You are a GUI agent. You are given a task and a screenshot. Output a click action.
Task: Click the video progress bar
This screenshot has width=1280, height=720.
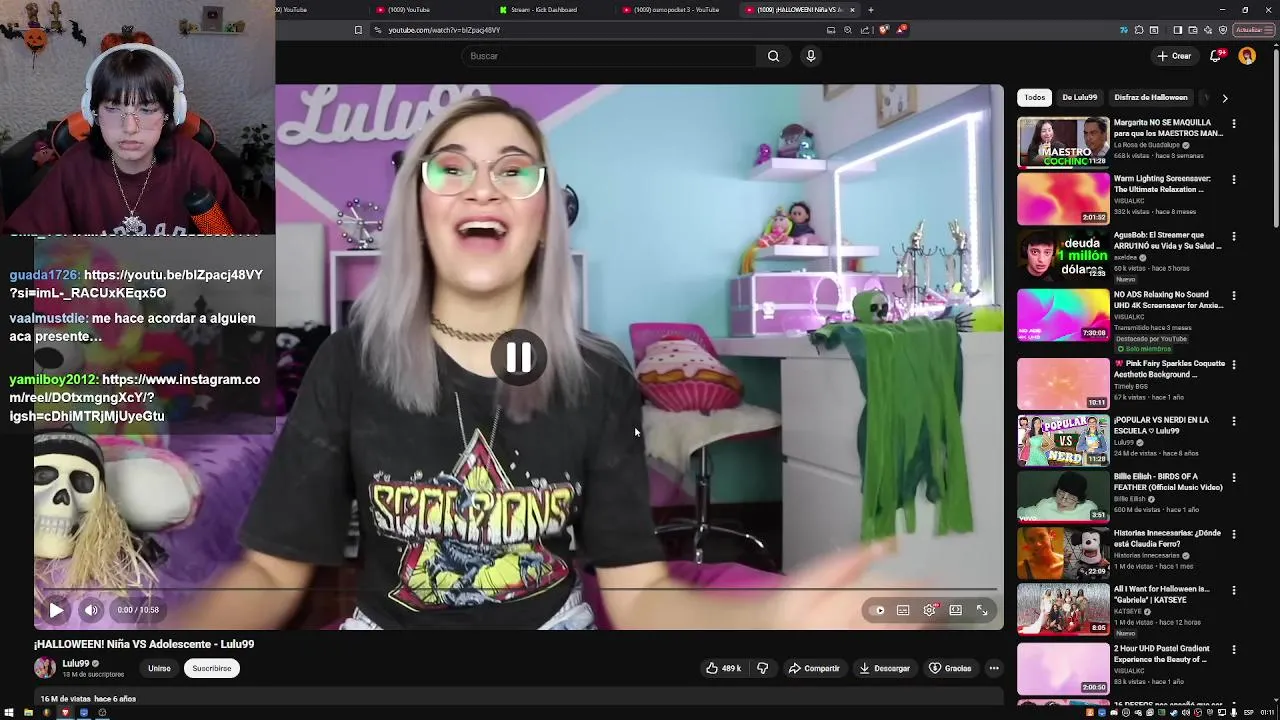pyautogui.click(x=518, y=590)
